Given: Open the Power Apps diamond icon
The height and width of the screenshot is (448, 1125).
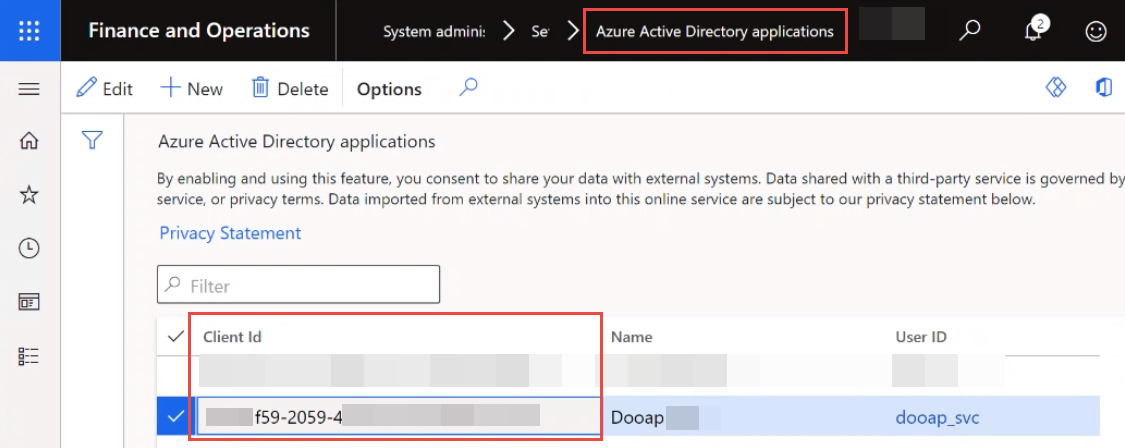Looking at the screenshot, I should coord(1055,88).
